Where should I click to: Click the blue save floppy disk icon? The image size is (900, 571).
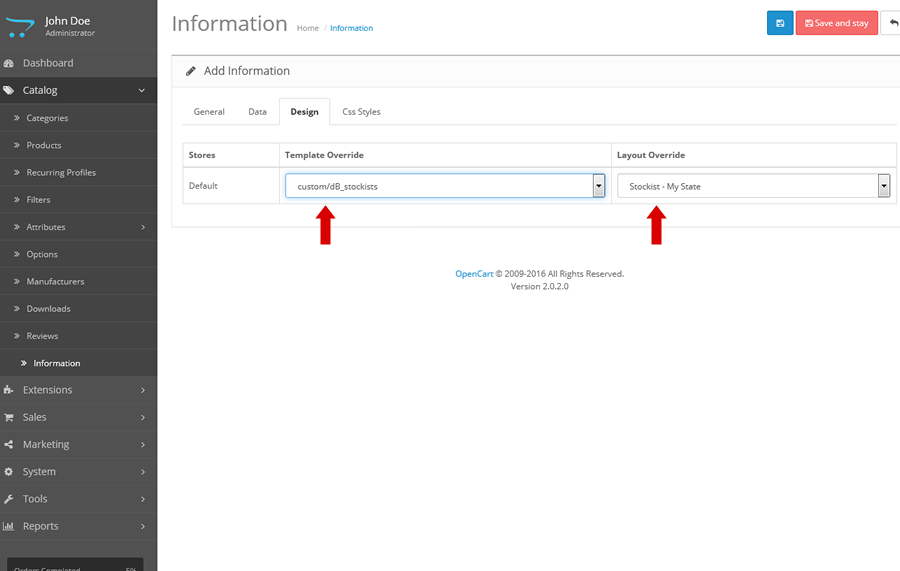tap(780, 23)
